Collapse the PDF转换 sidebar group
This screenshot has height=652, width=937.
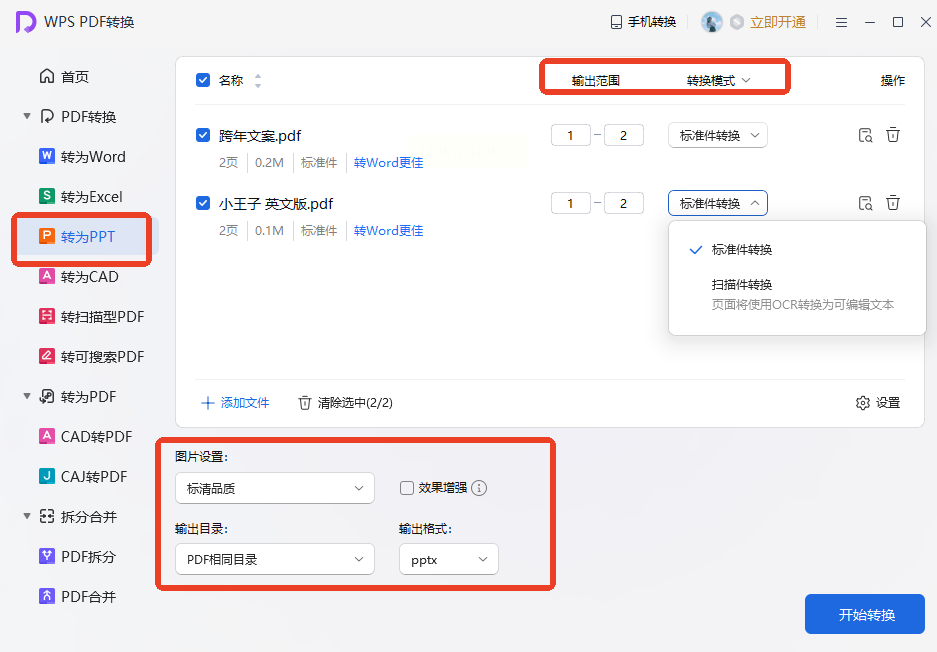[x=27, y=116]
